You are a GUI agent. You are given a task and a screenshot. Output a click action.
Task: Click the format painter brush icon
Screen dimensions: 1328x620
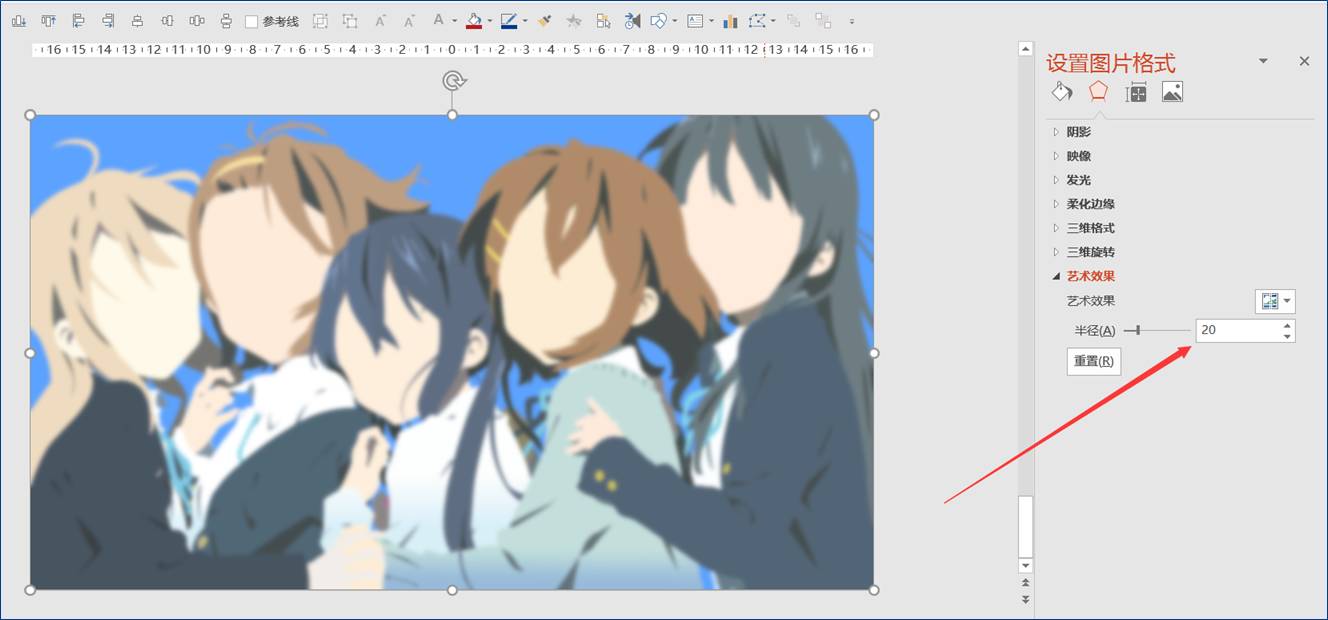(544, 21)
